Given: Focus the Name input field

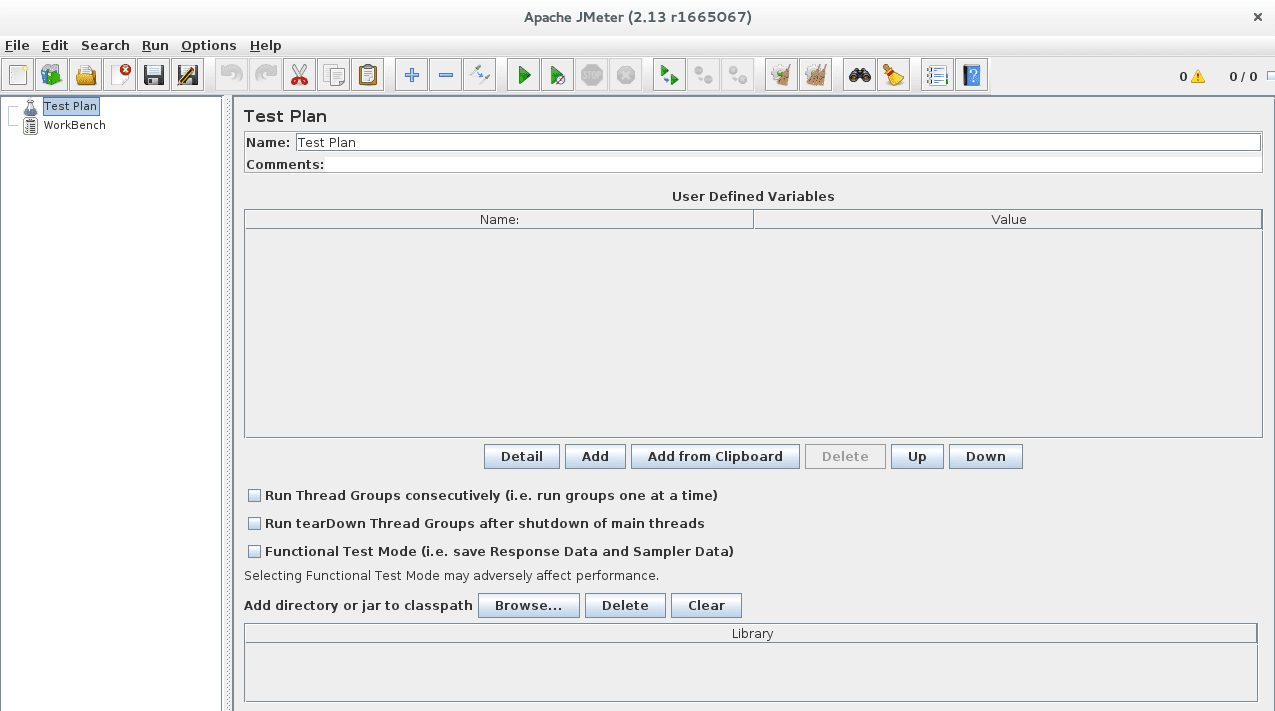Looking at the screenshot, I should click(778, 142).
